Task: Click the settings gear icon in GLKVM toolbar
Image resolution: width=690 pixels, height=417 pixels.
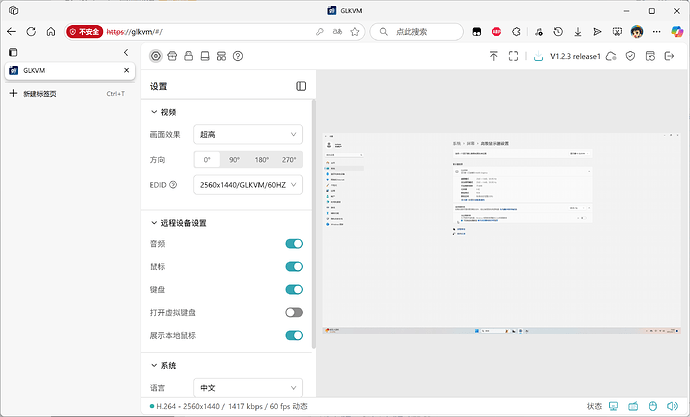Action: point(156,56)
